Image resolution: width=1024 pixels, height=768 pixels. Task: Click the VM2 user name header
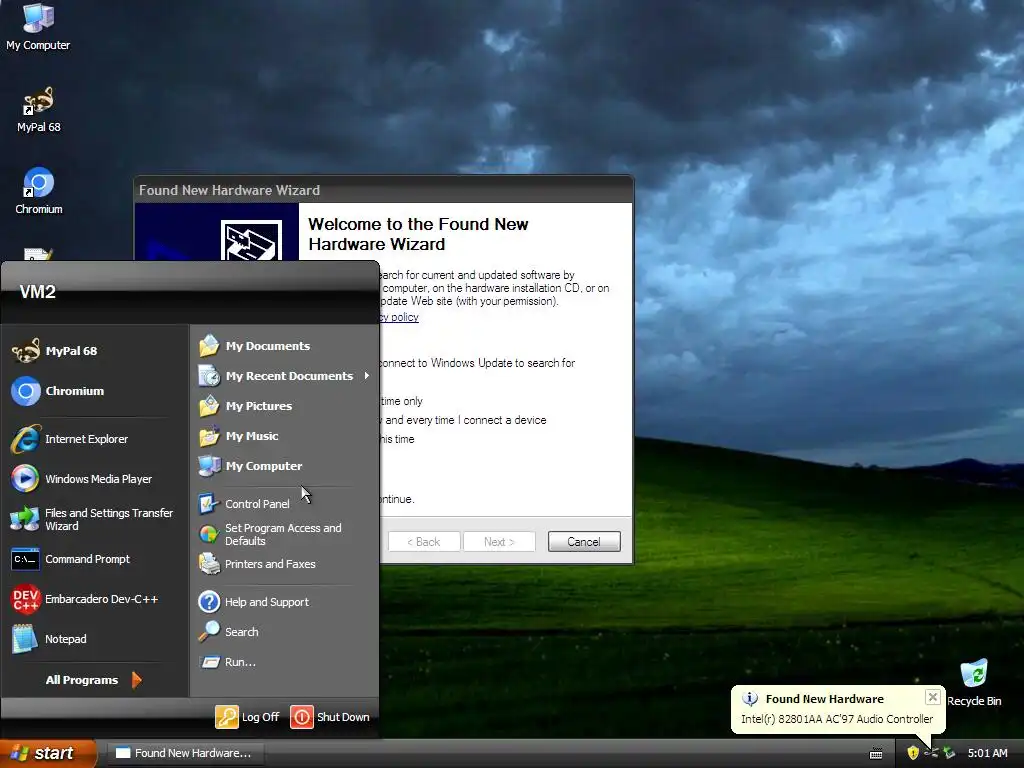click(37, 291)
